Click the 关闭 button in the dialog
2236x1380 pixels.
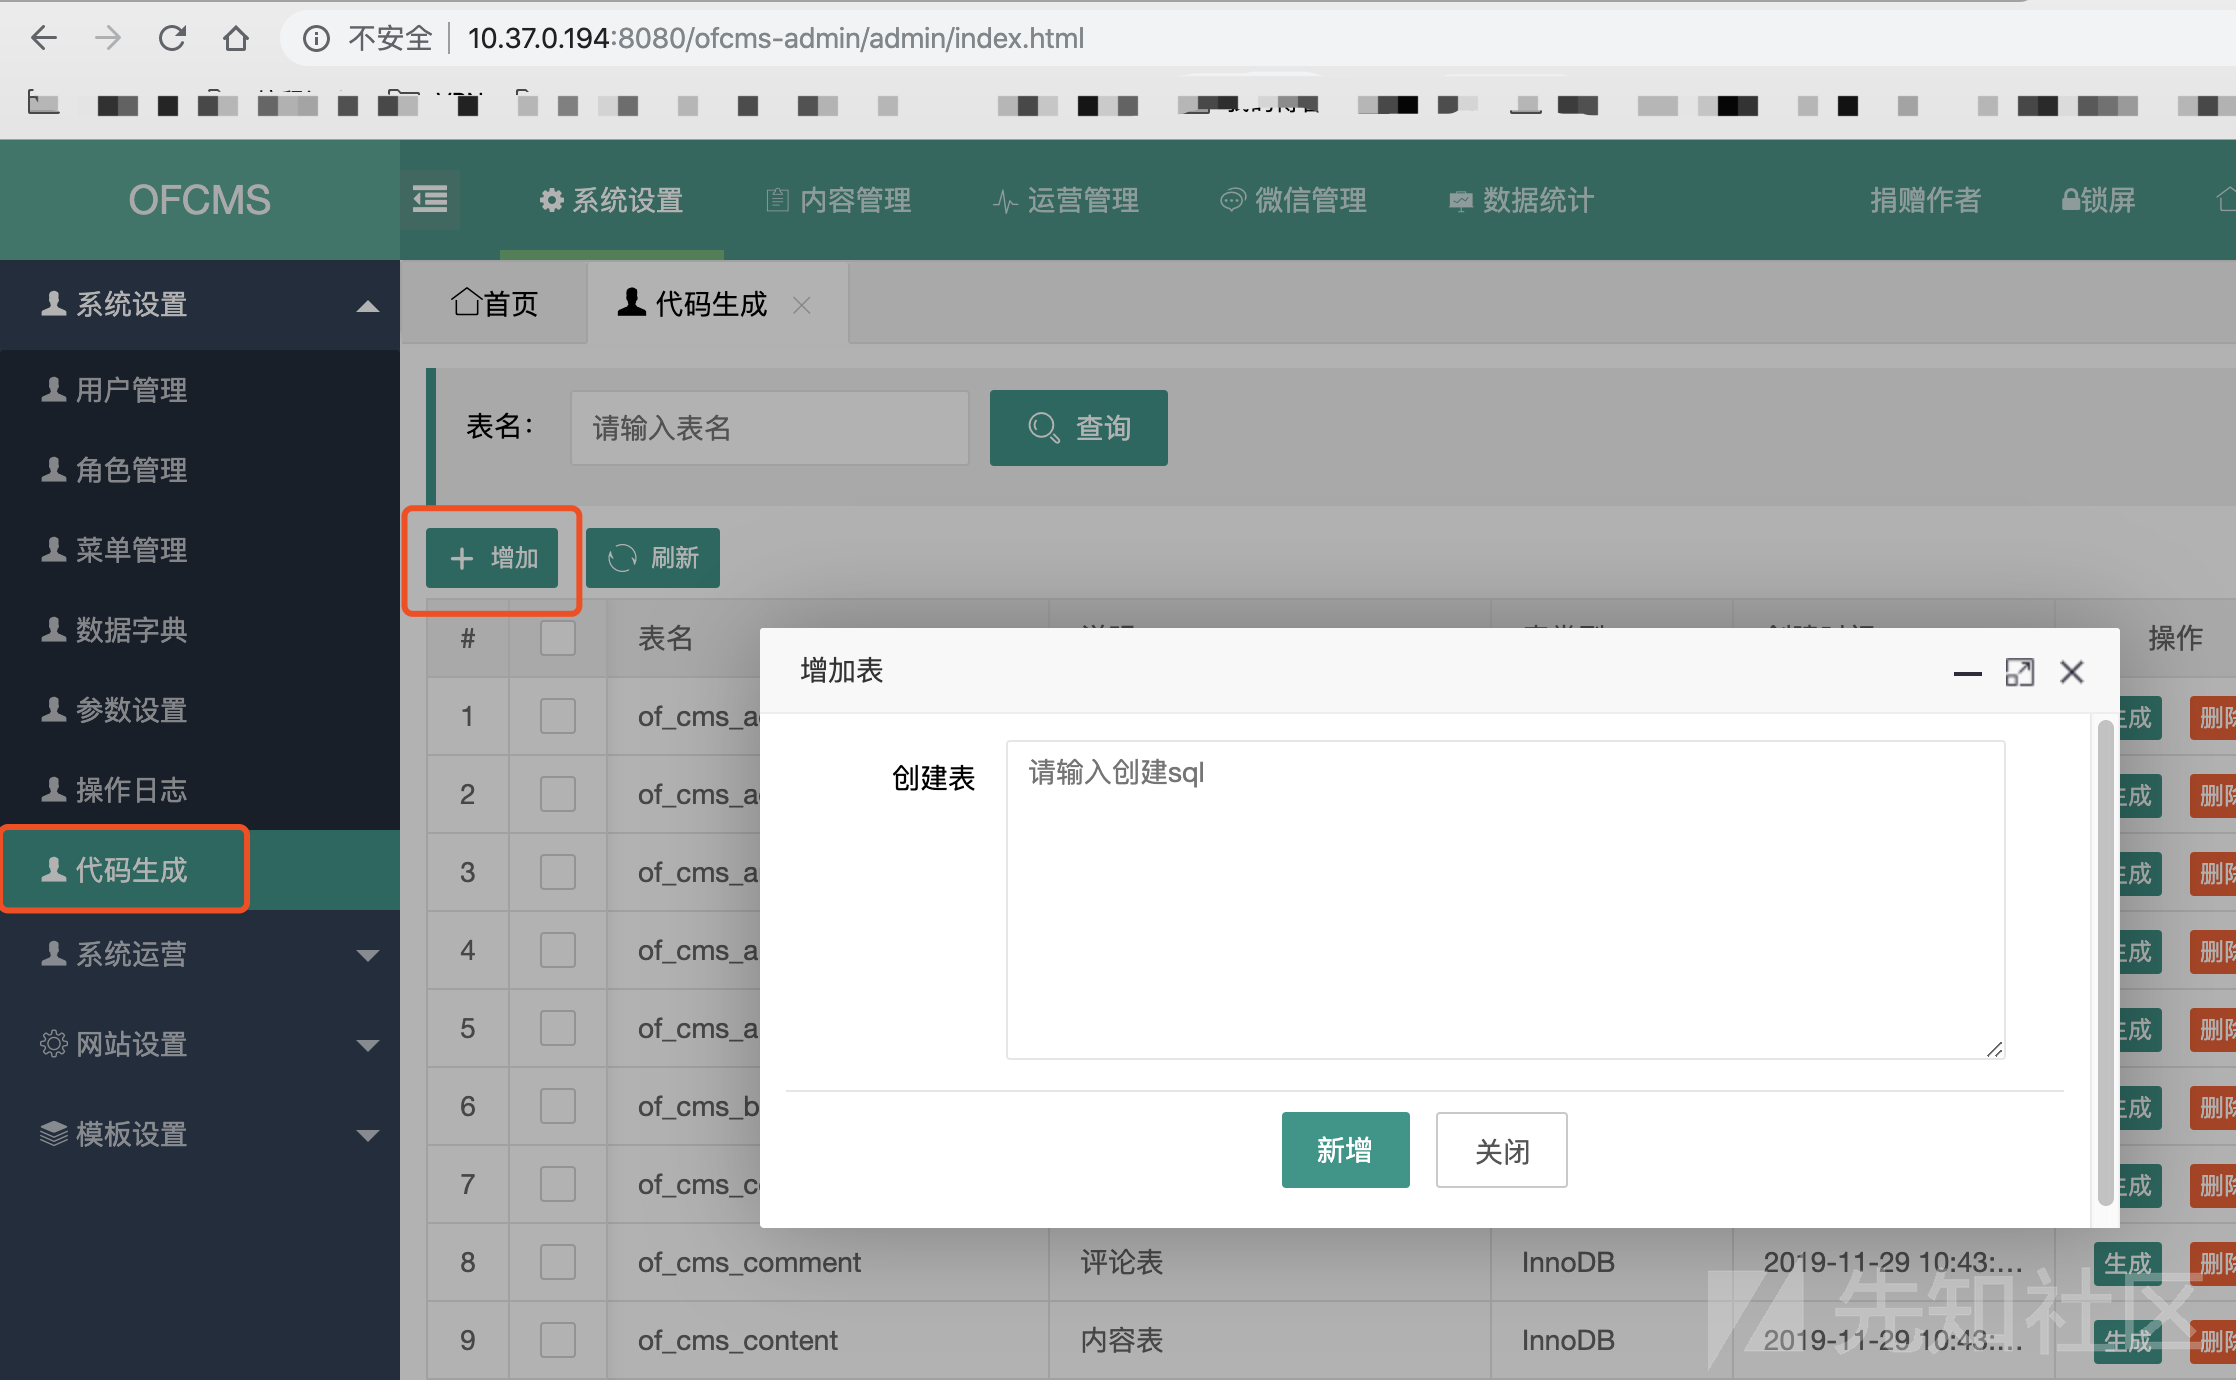pos(1502,1150)
